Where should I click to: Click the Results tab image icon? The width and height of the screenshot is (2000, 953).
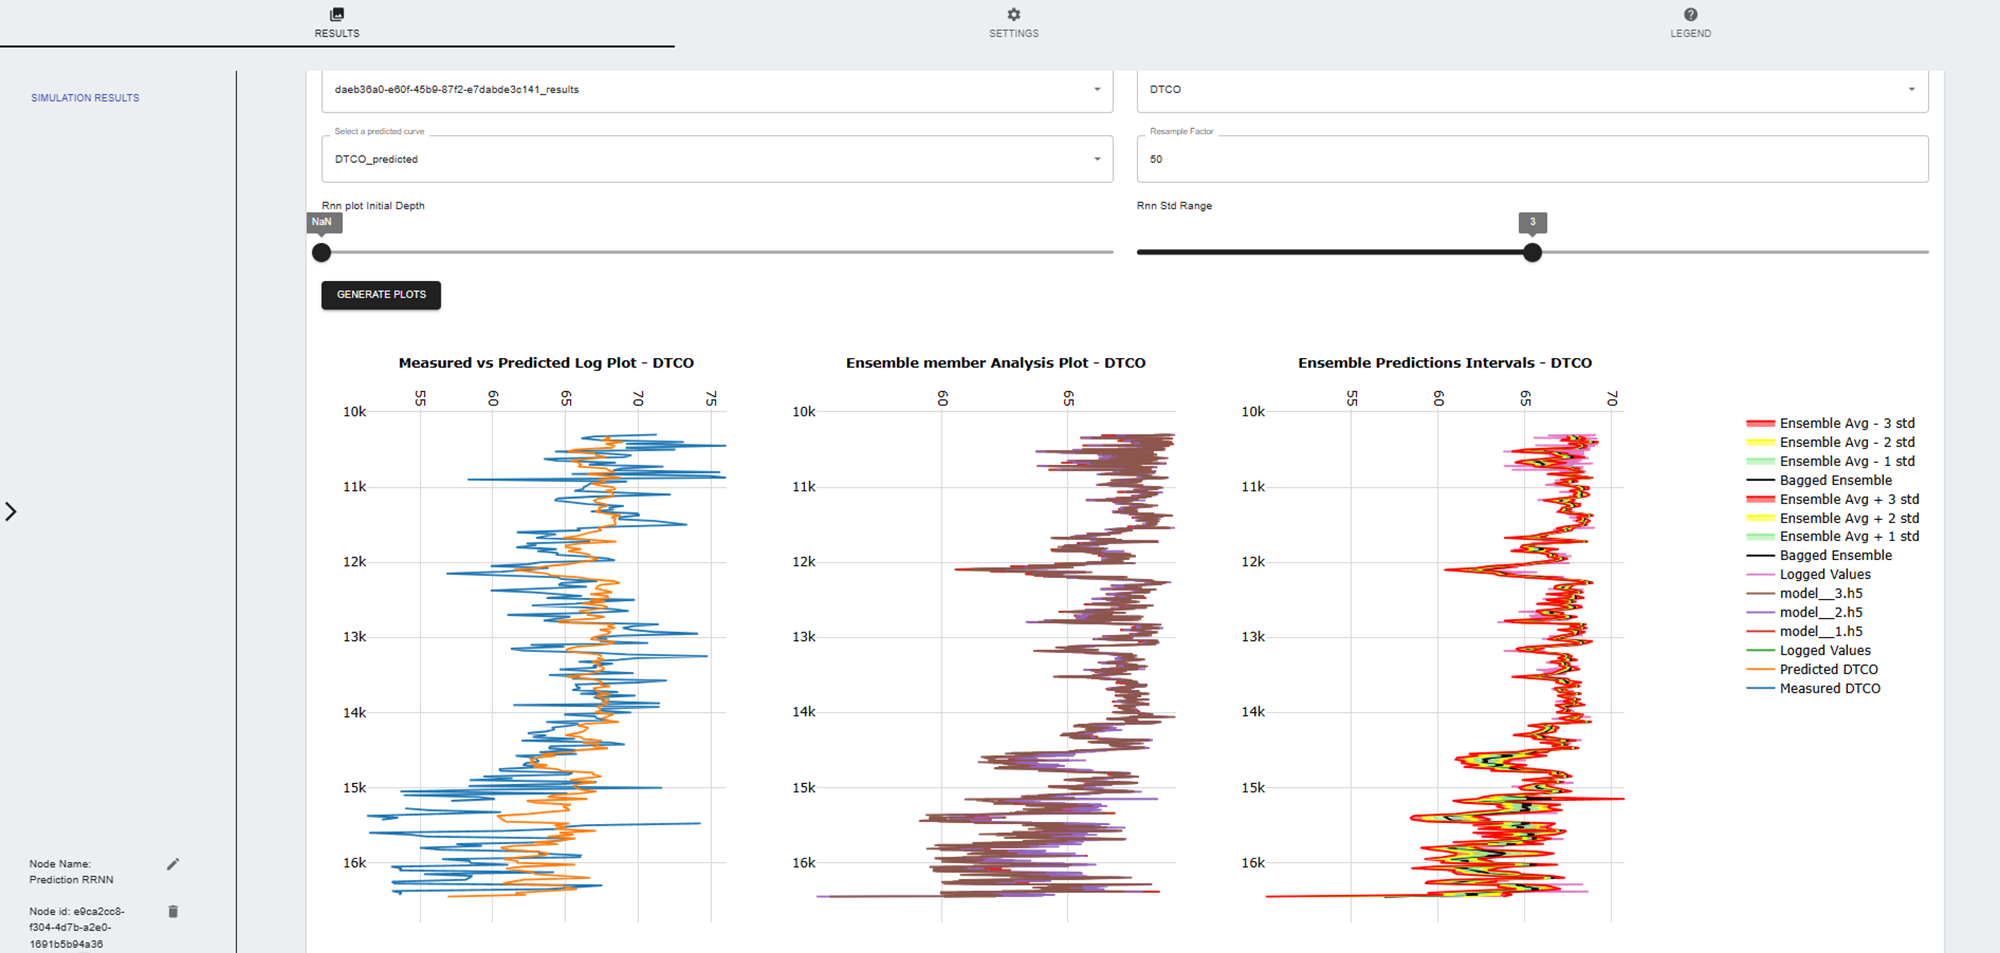coord(337,14)
